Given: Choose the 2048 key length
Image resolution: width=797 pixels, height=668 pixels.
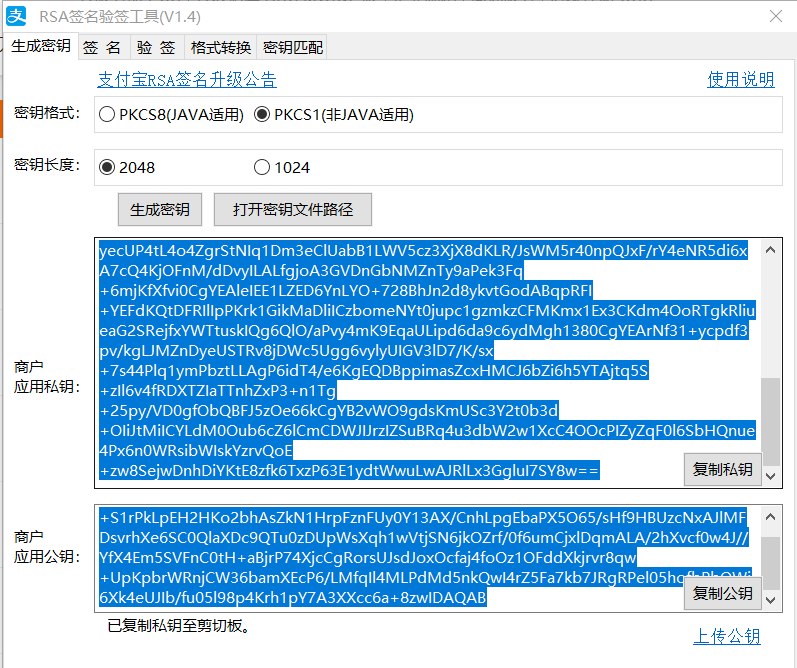Looking at the screenshot, I should coord(127,167).
